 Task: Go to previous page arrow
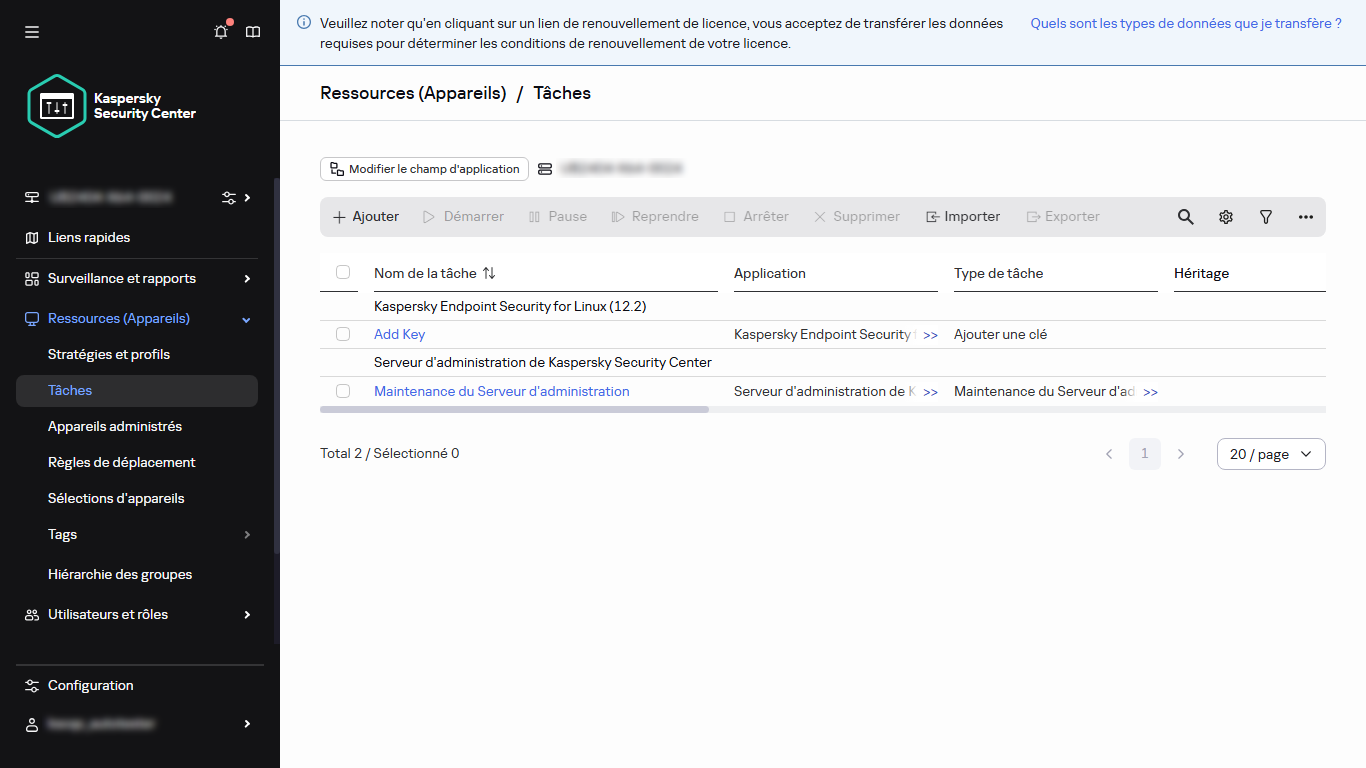tap(1109, 454)
